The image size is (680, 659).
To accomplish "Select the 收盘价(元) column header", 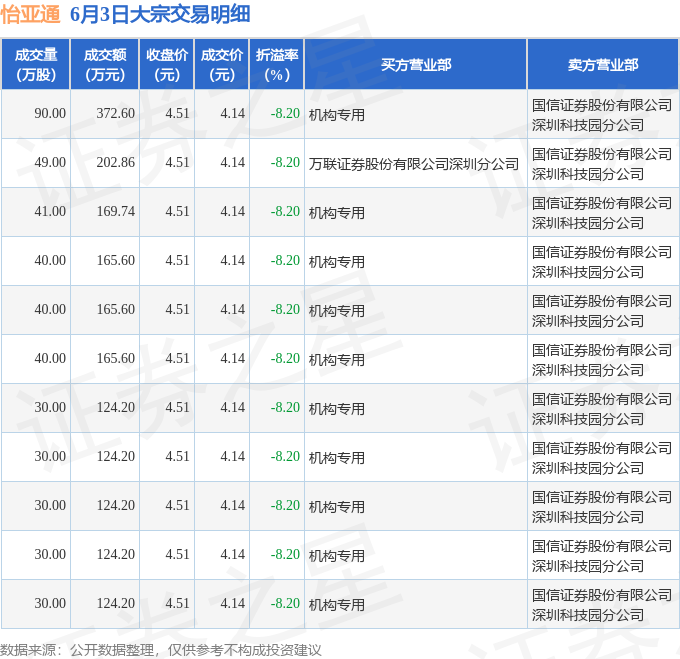I will coord(167,65).
